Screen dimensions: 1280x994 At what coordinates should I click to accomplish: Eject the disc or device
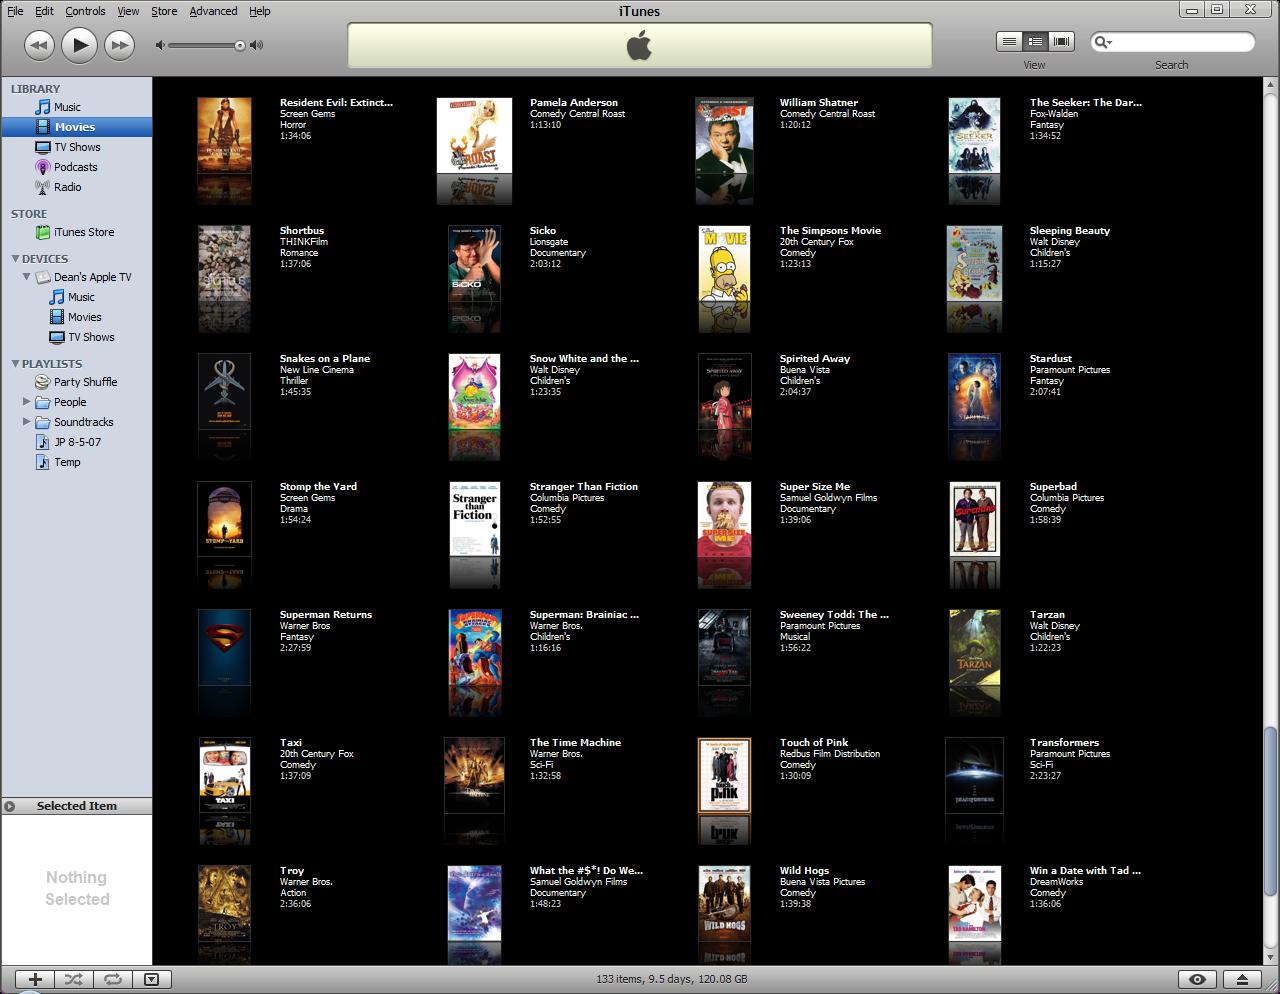pyautogui.click(x=1242, y=980)
